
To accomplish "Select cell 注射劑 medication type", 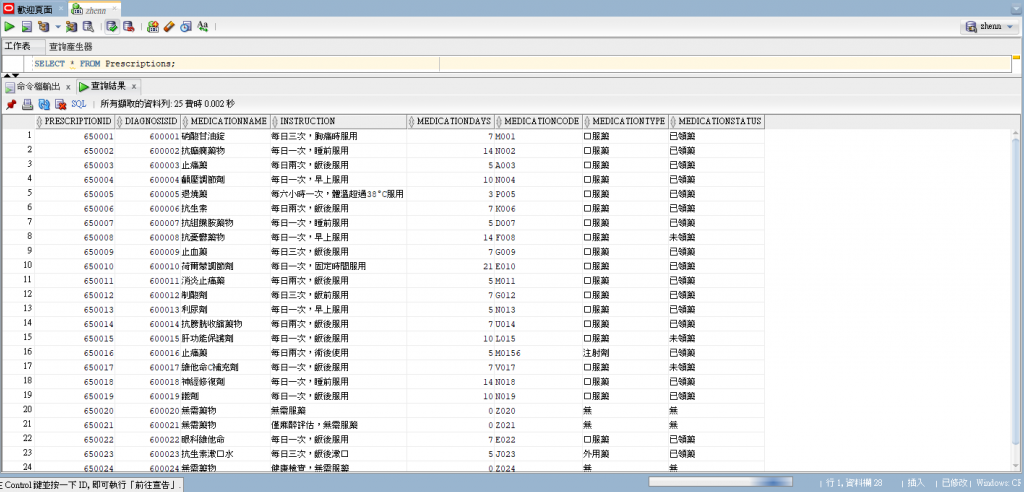I will pos(626,352).
